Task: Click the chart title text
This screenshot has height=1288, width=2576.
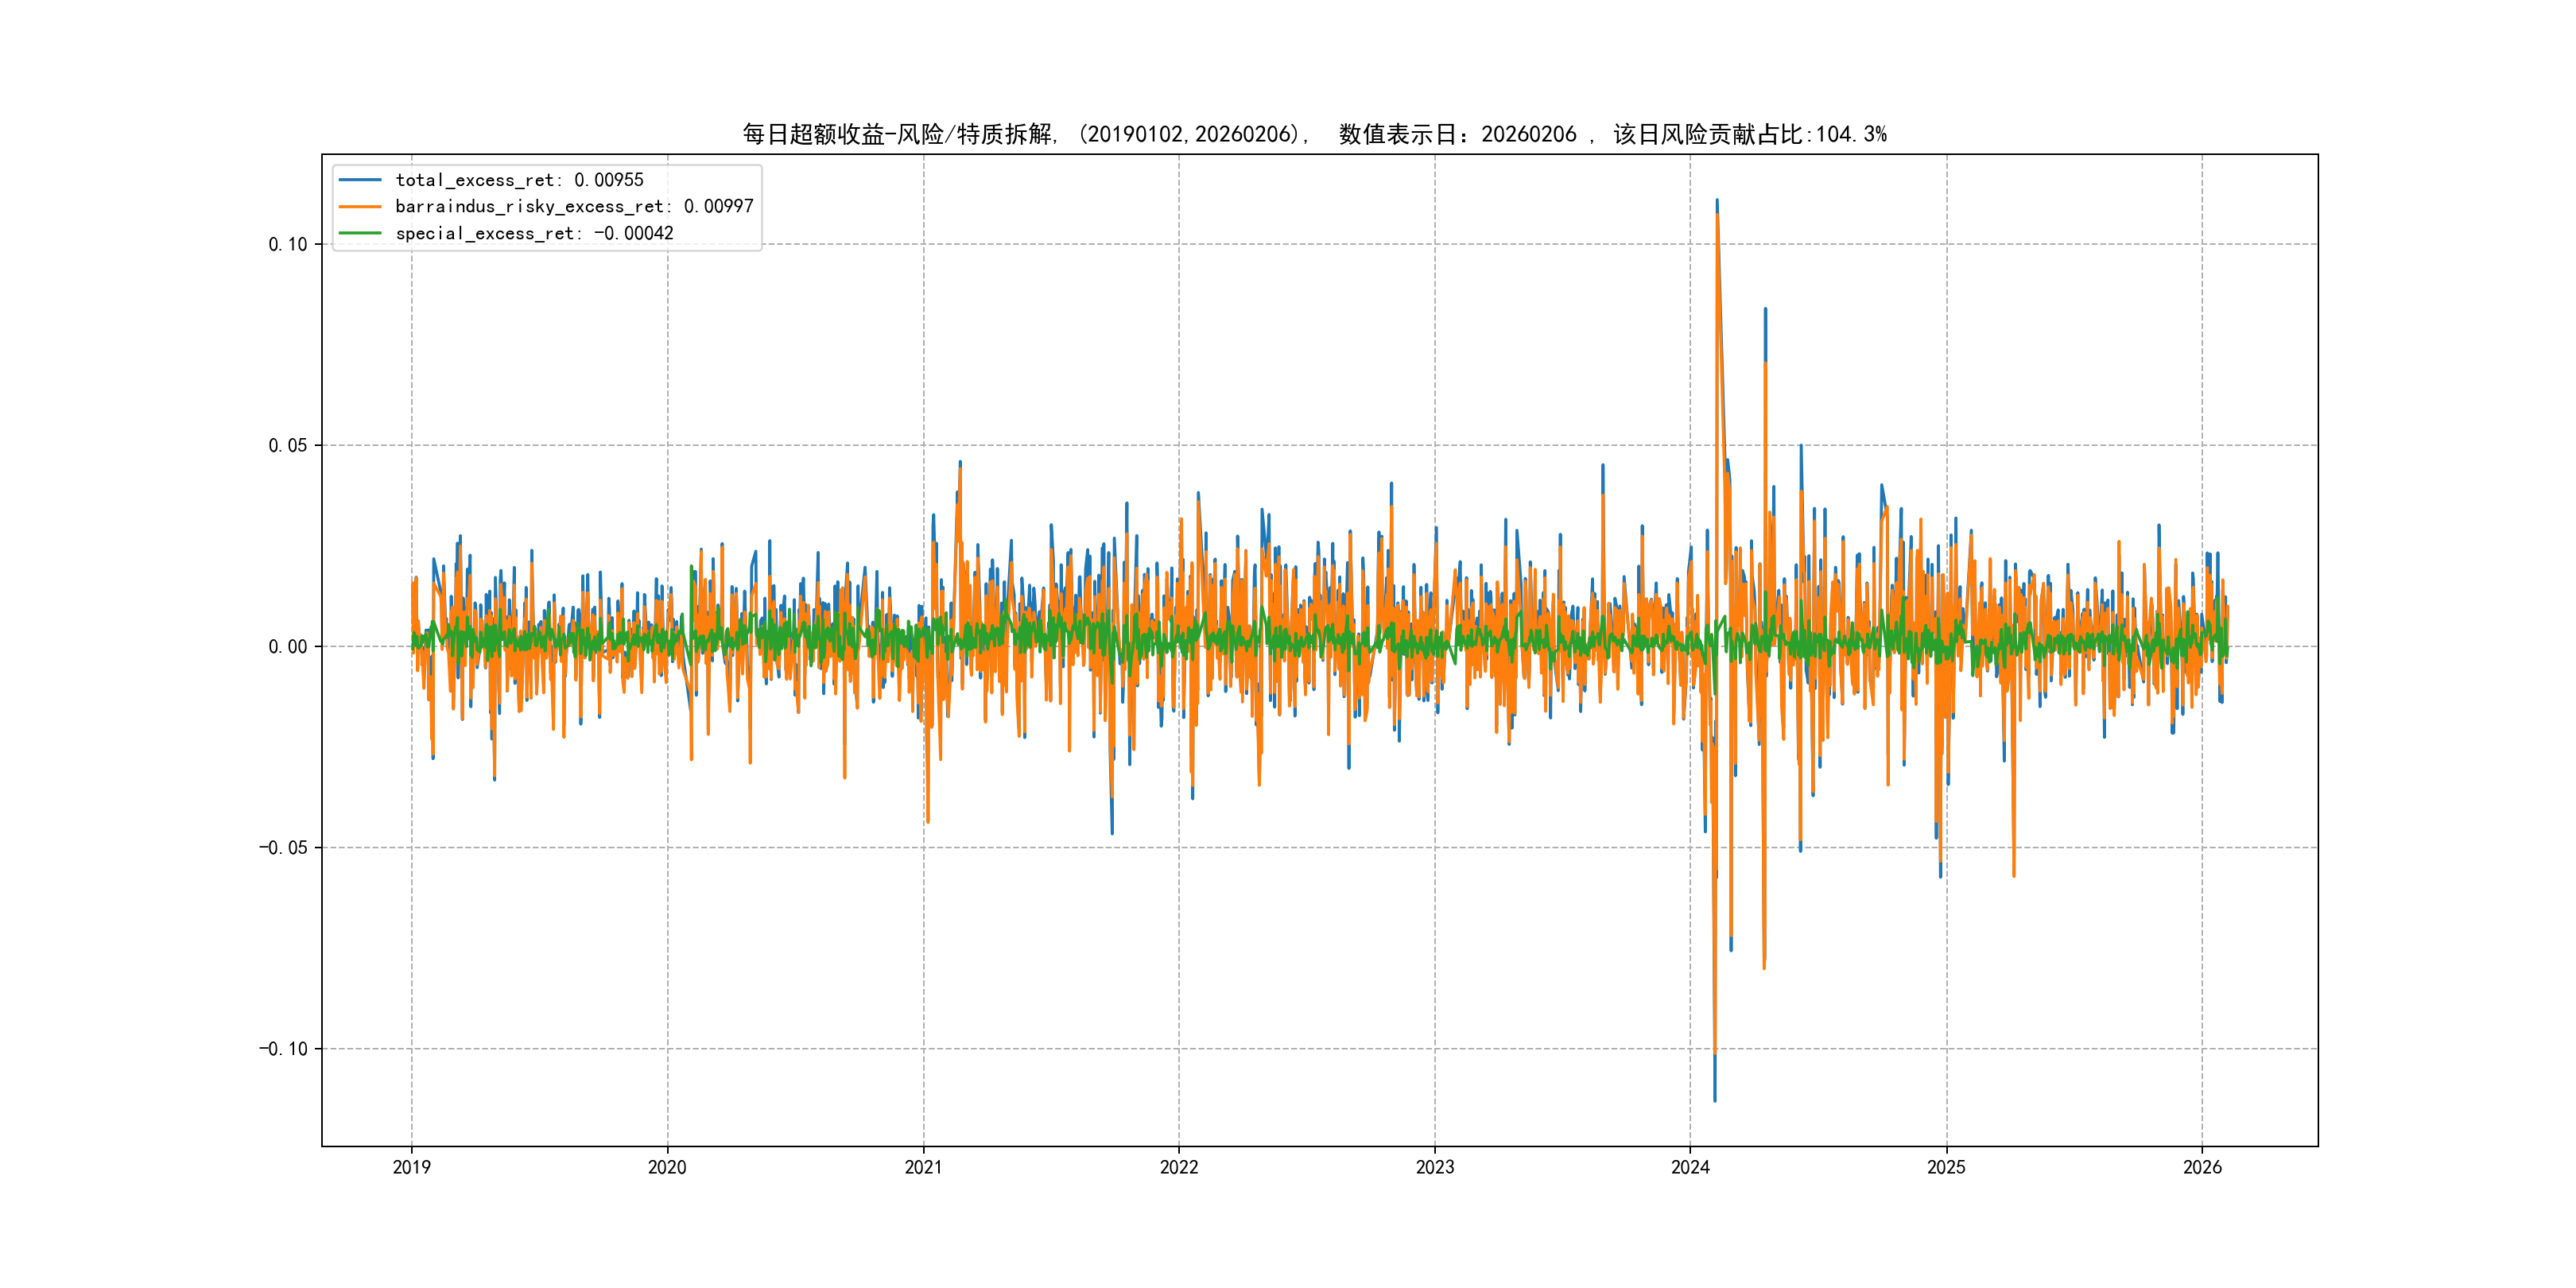Action: 1314,134
